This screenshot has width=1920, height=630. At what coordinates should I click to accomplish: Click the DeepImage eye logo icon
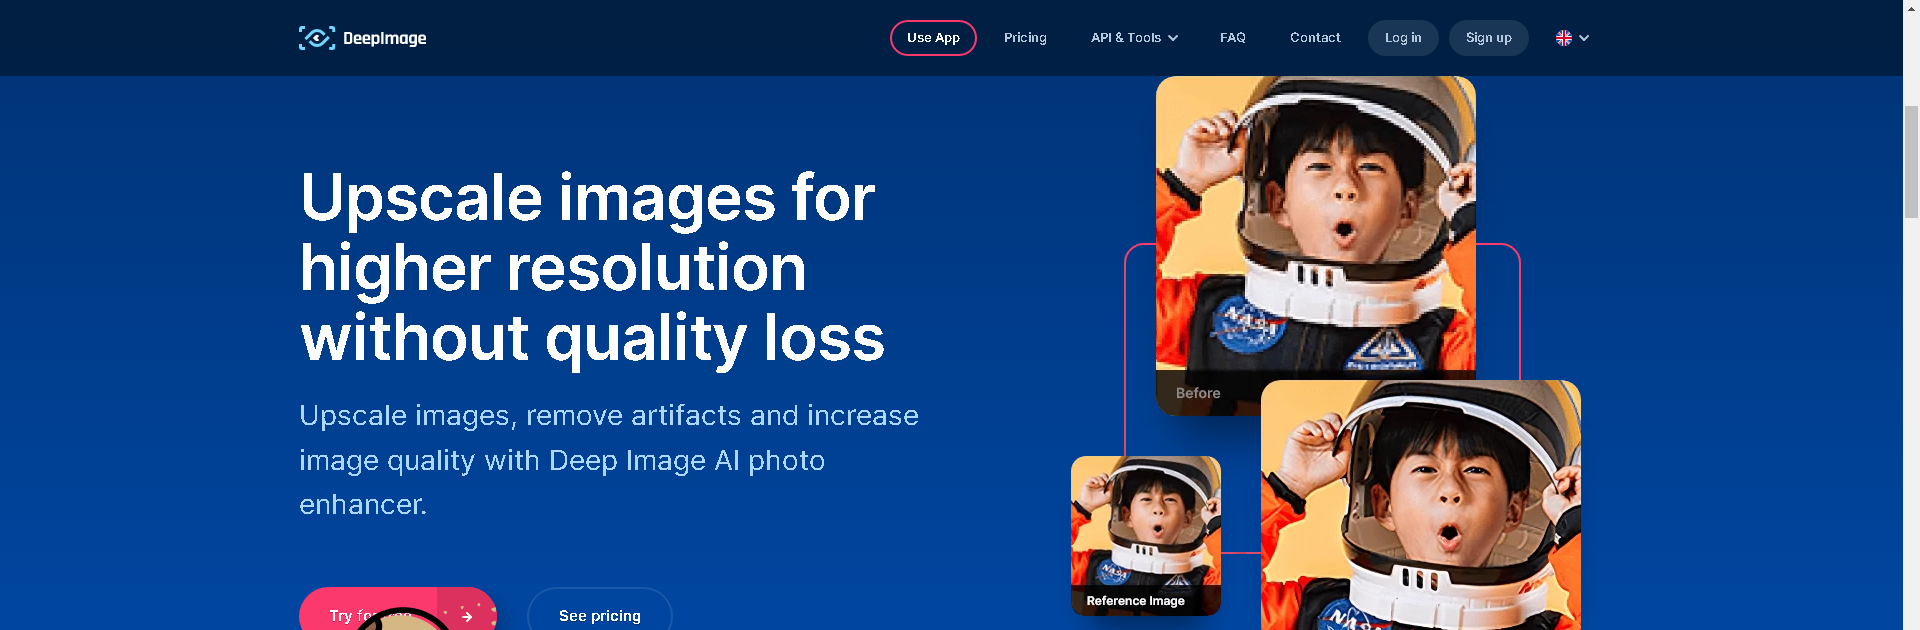317,38
